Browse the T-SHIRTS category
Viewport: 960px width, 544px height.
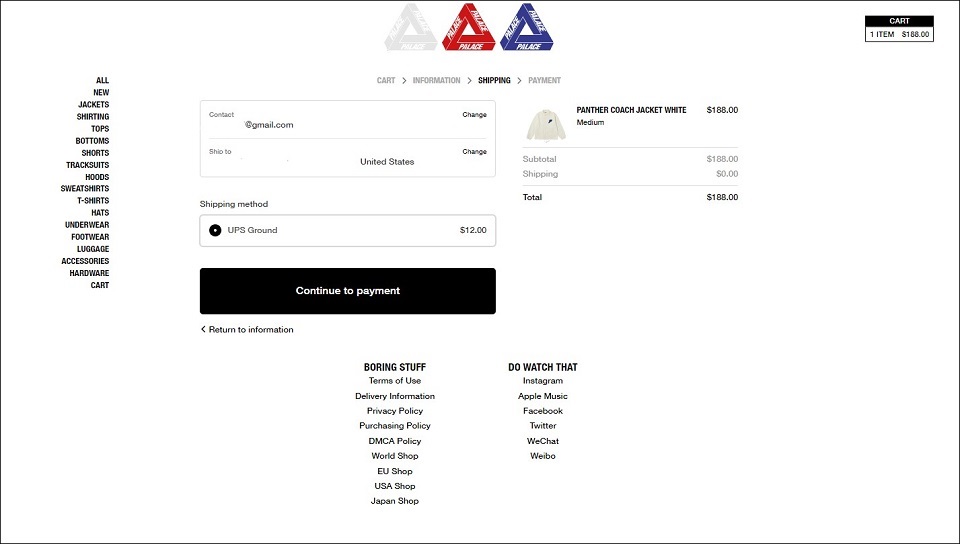[x=93, y=201]
